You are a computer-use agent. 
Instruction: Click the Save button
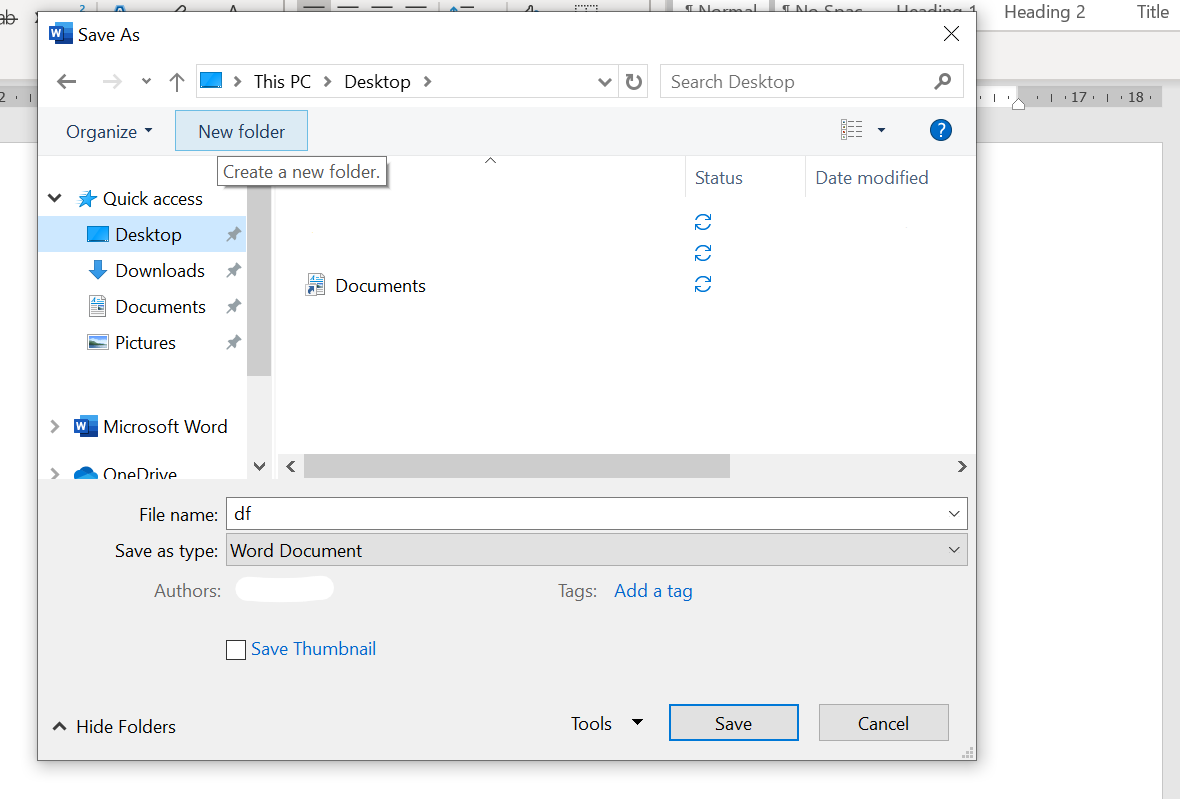tap(734, 723)
